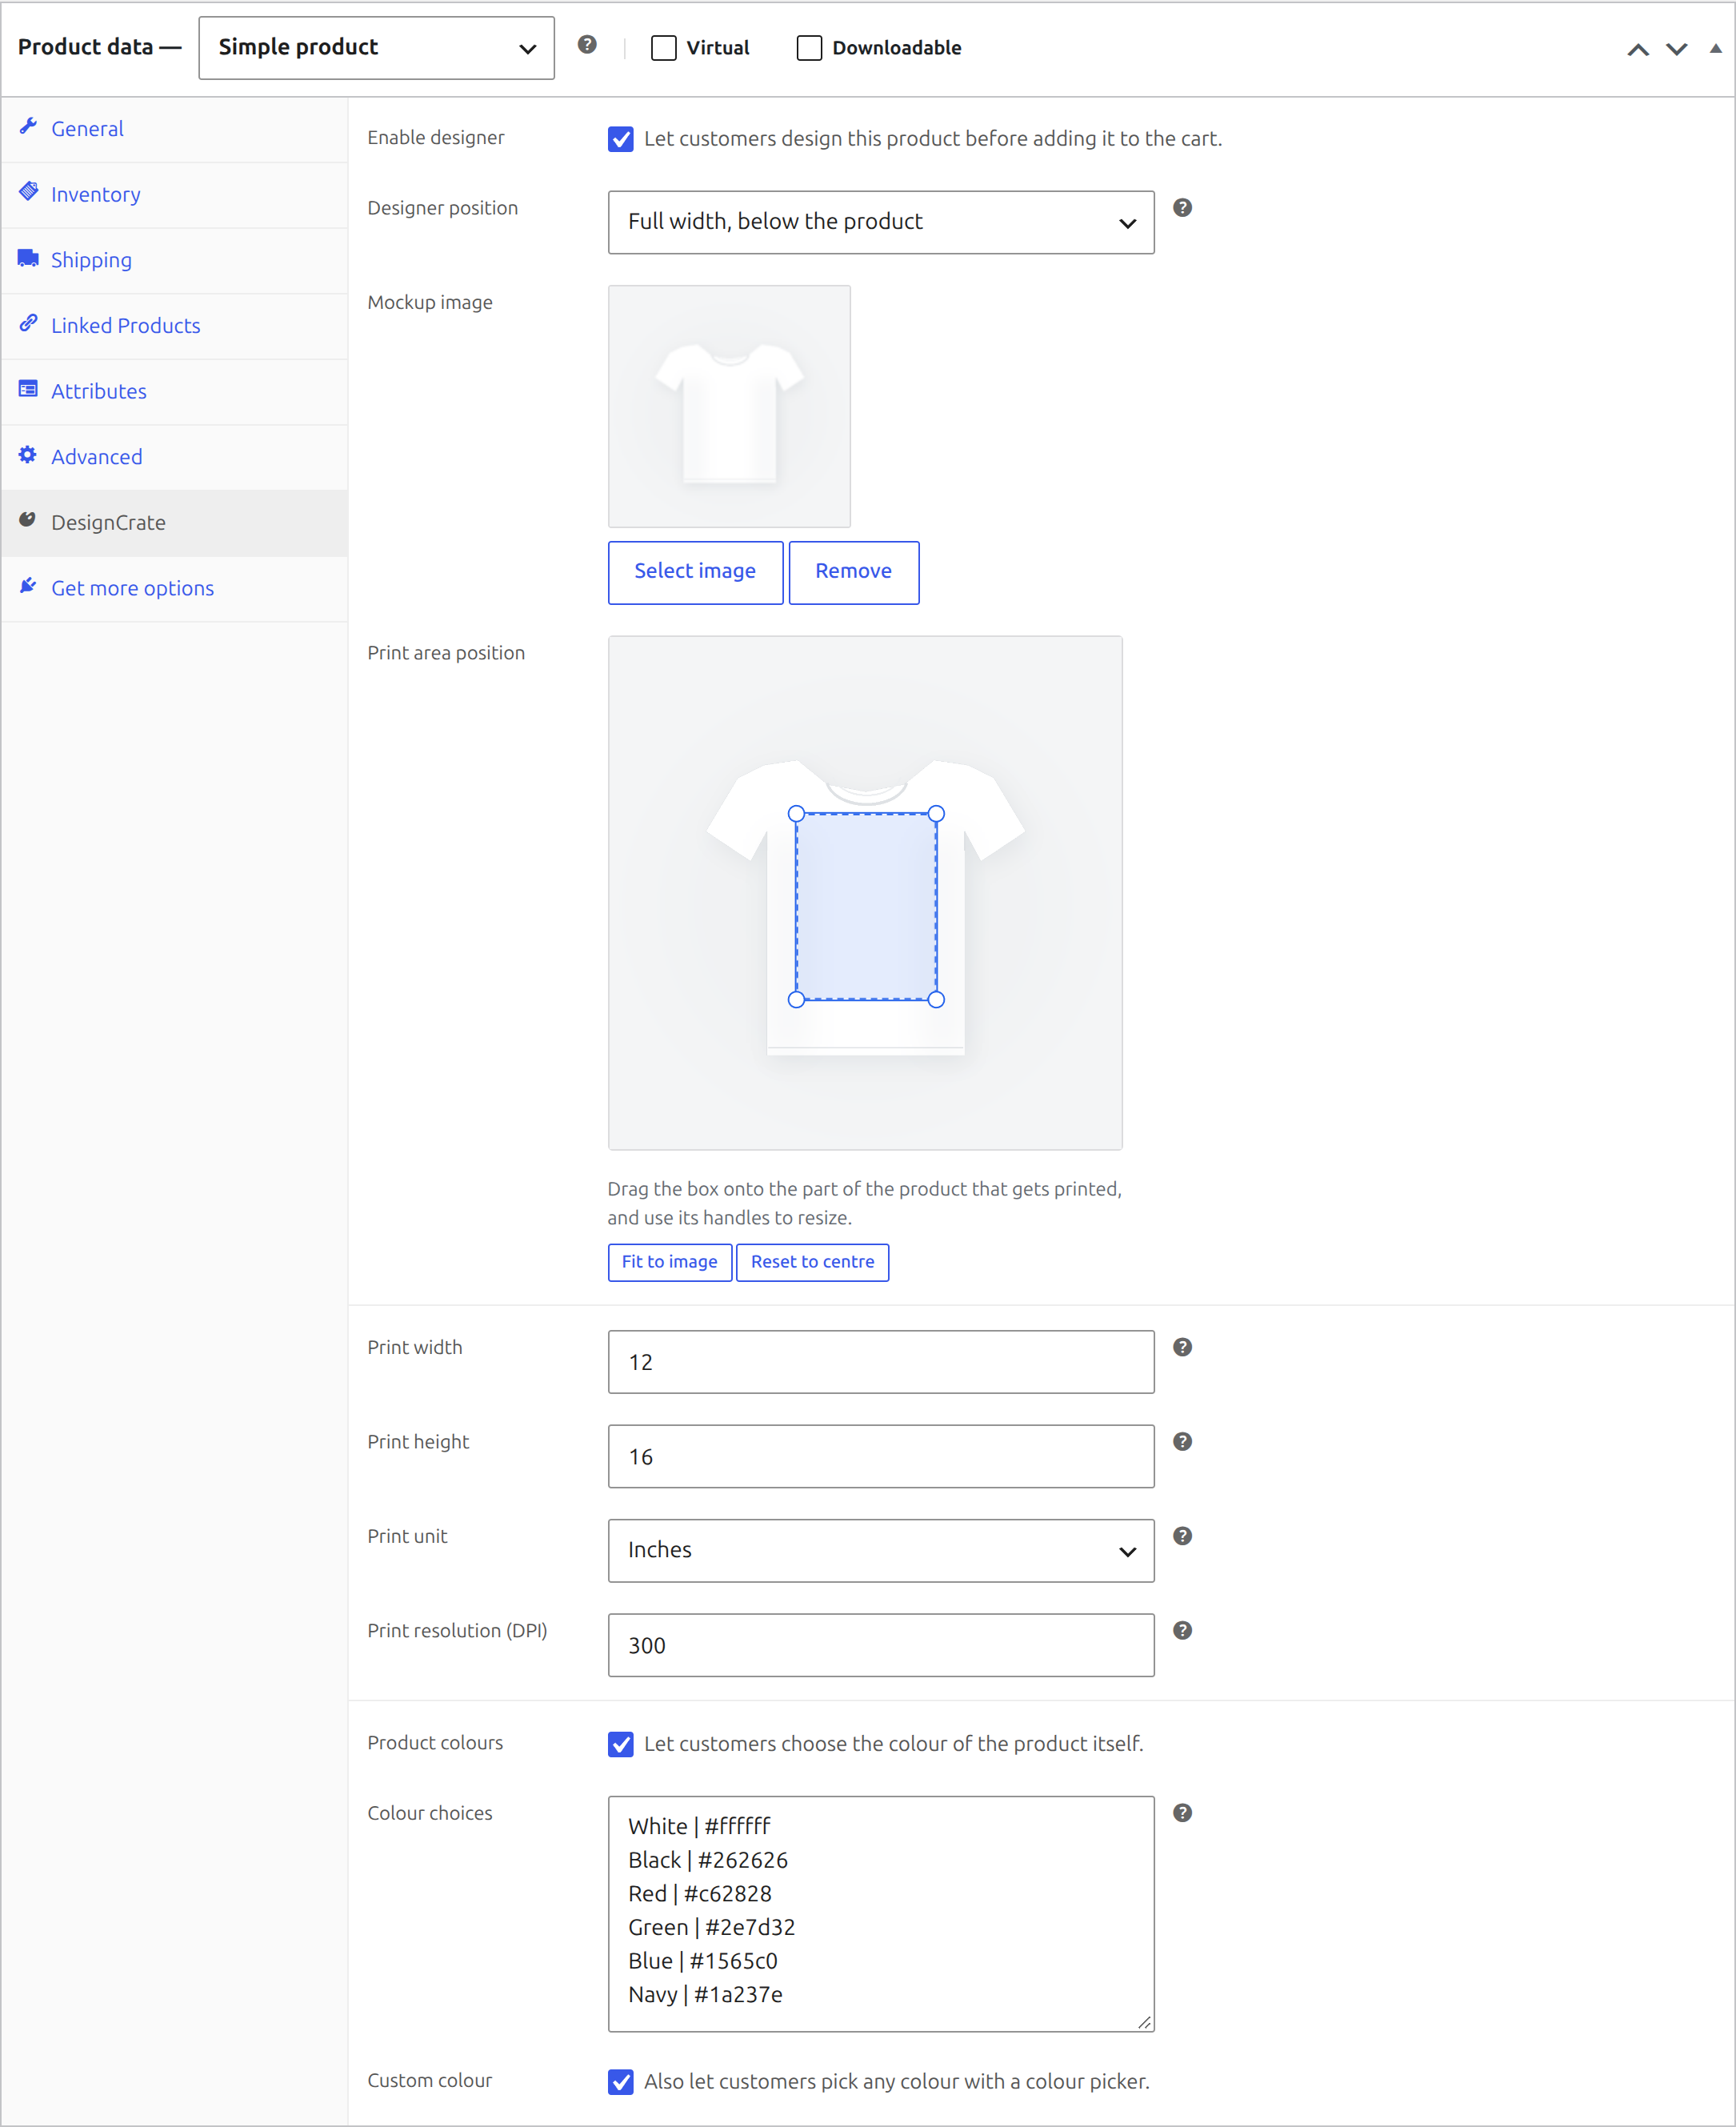This screenshot has height=2127, width=1736.
Task: Switch to the Inventory tab
Action: pyautogui.click(x=175, y=194)
